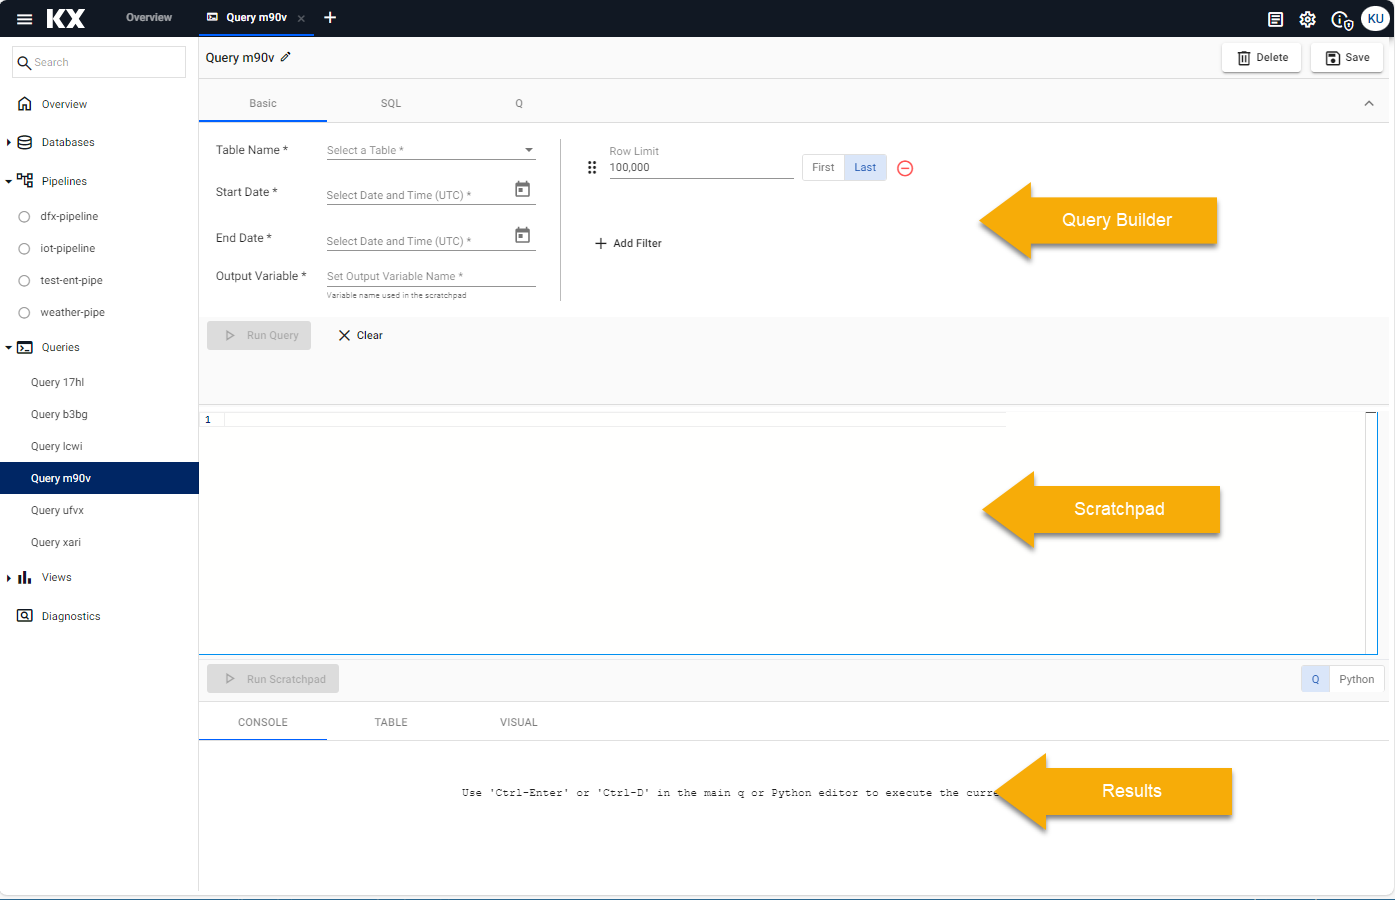Screen dimensions: 1395x900
Task: Click the Views bar chart icon
Action: (x=25, y=577)
